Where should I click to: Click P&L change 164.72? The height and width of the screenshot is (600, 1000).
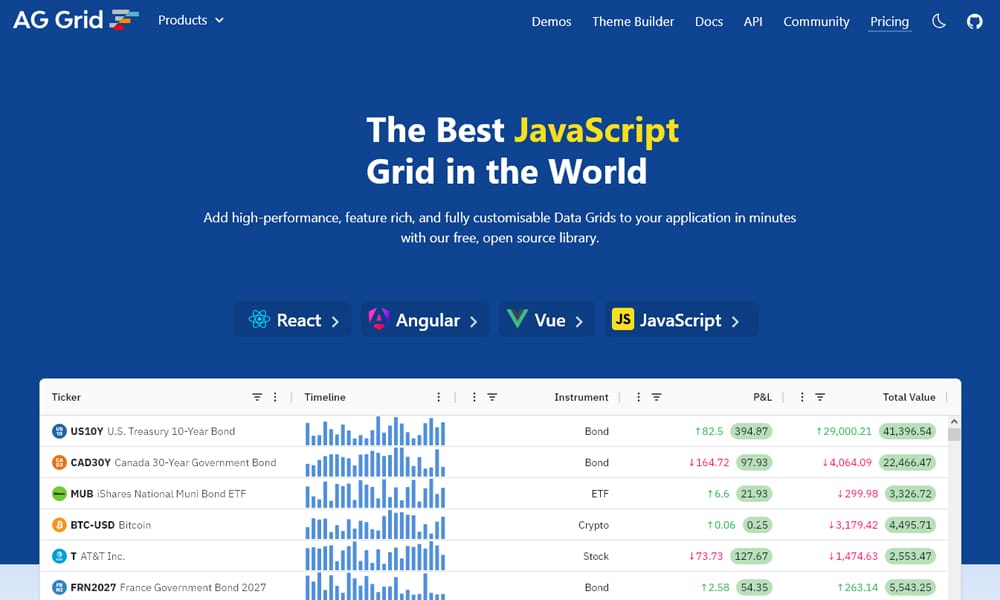pyautogui.click(x=709, y=462)
